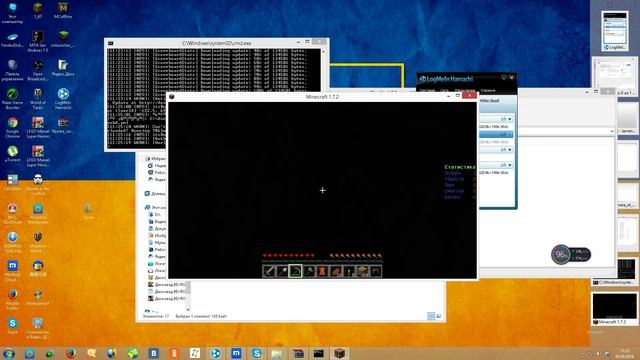Open Open Broadcaster desktop shortcut
Viewport: 640px width, 360px height.
coord(38,71)
